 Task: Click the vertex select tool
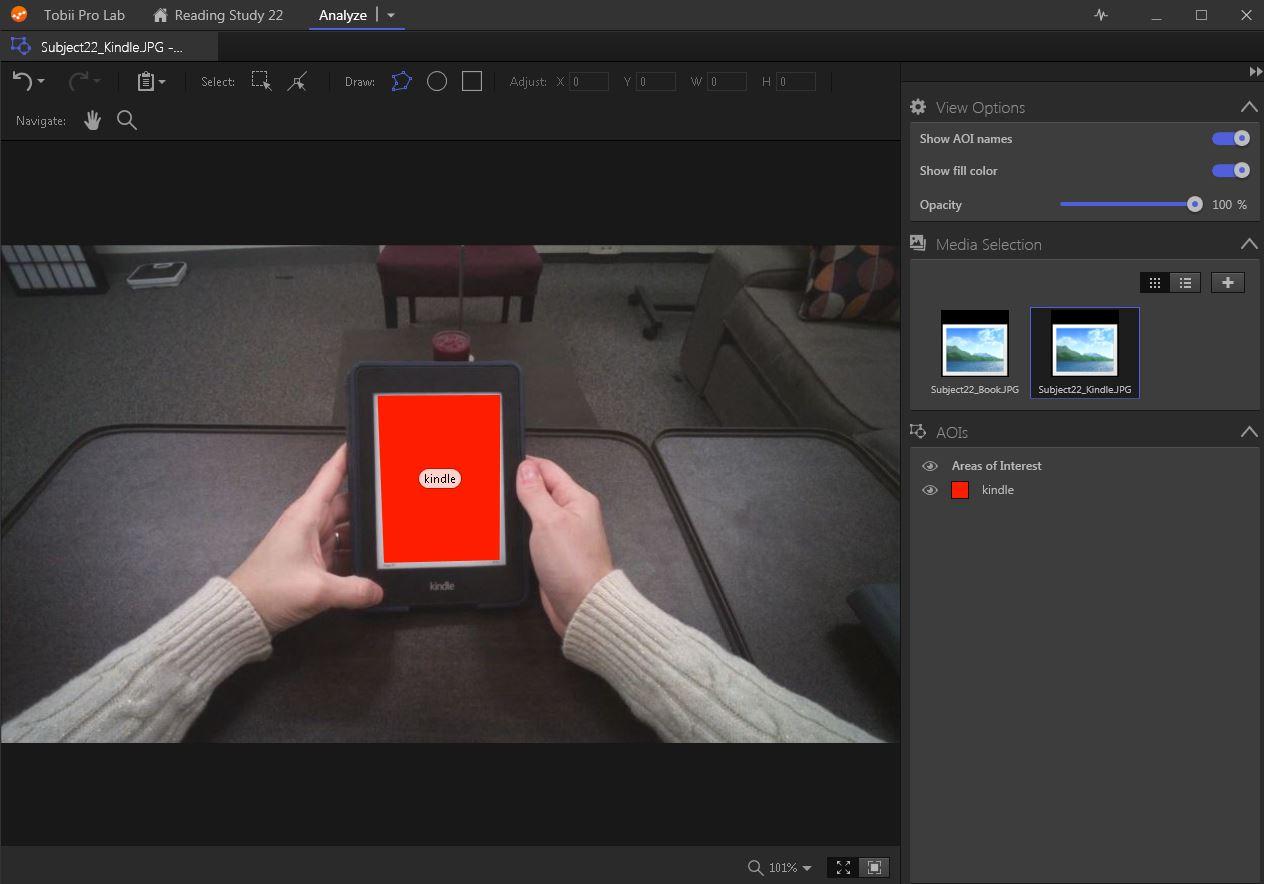coord(297,82)
